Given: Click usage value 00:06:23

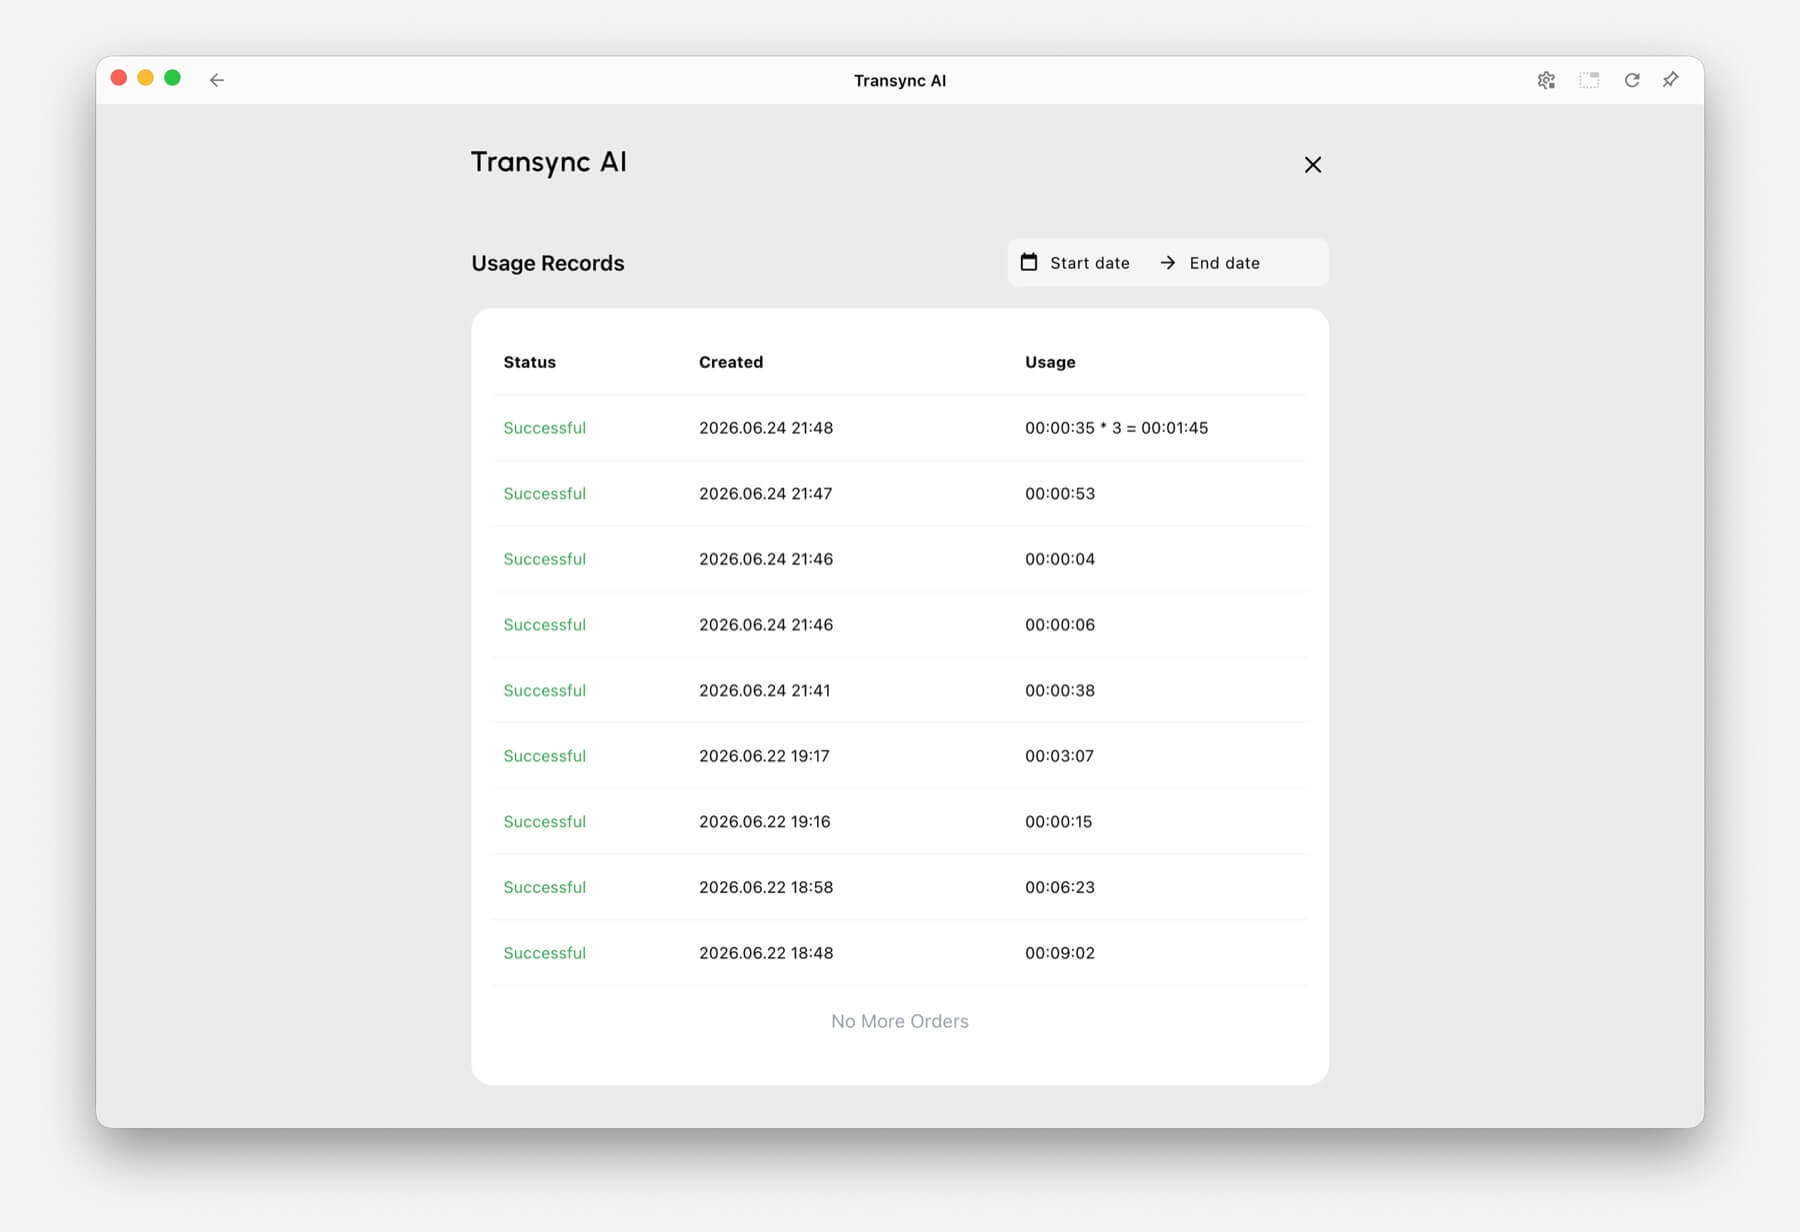Looking at the screenshot, I should point(1059,888).
